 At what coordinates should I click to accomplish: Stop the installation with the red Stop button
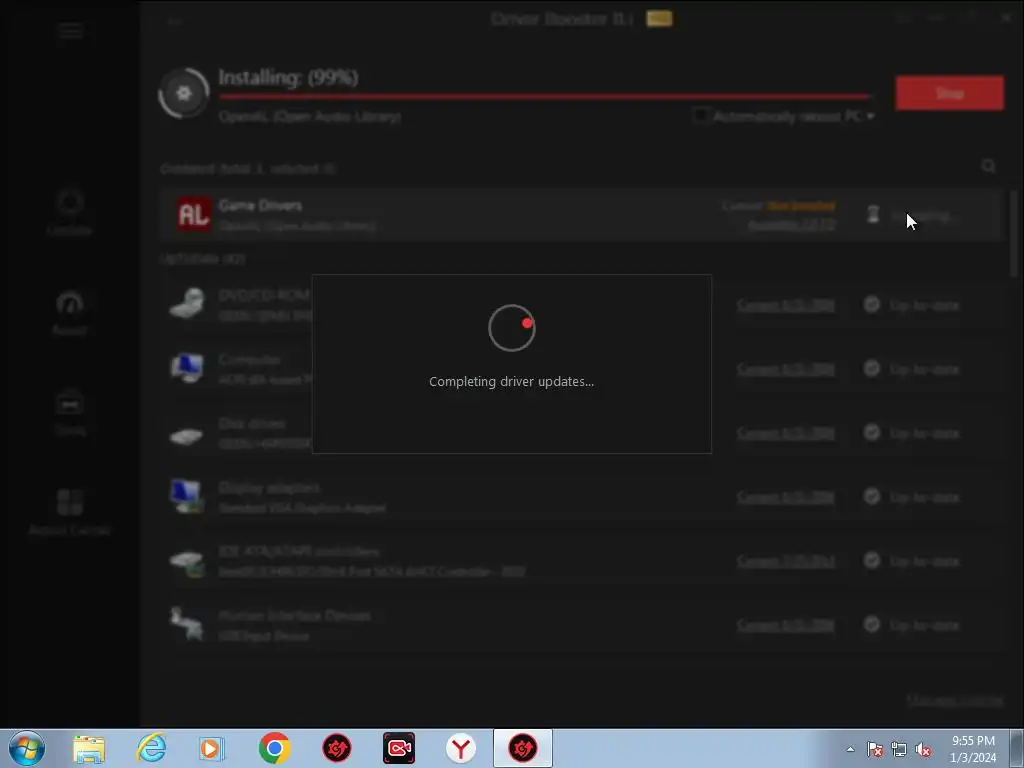(950, 93)
